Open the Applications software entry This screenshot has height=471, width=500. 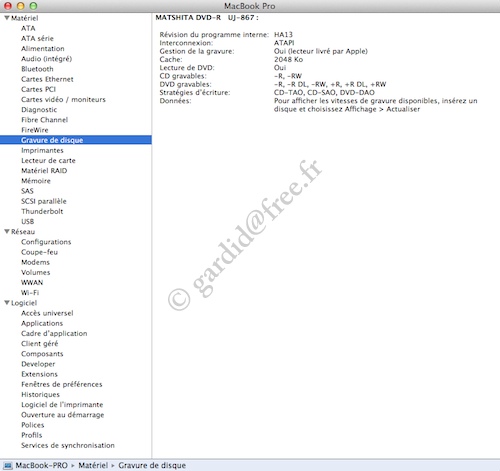(x=42, y=323)
